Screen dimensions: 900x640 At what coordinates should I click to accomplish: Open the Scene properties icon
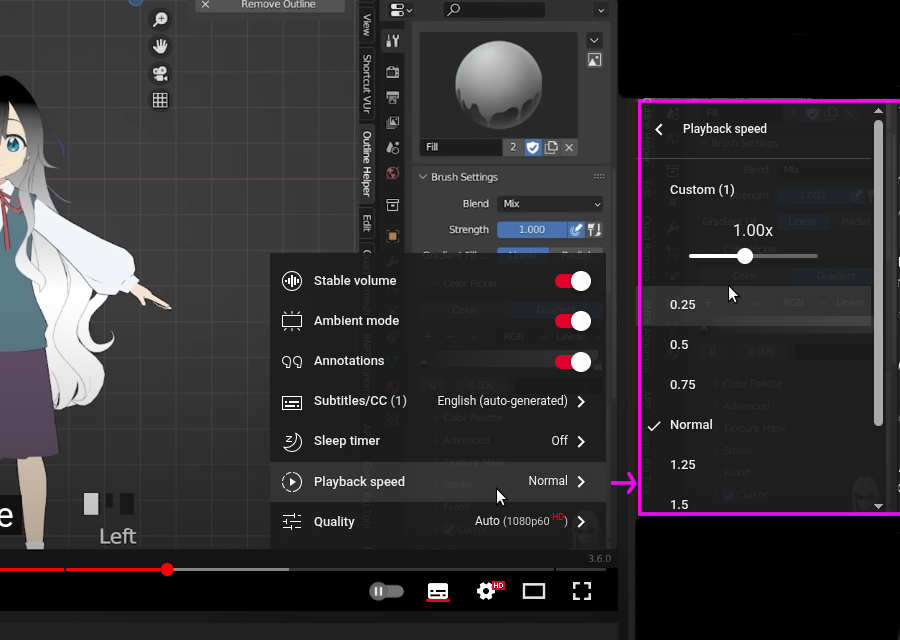pos(393,148)
